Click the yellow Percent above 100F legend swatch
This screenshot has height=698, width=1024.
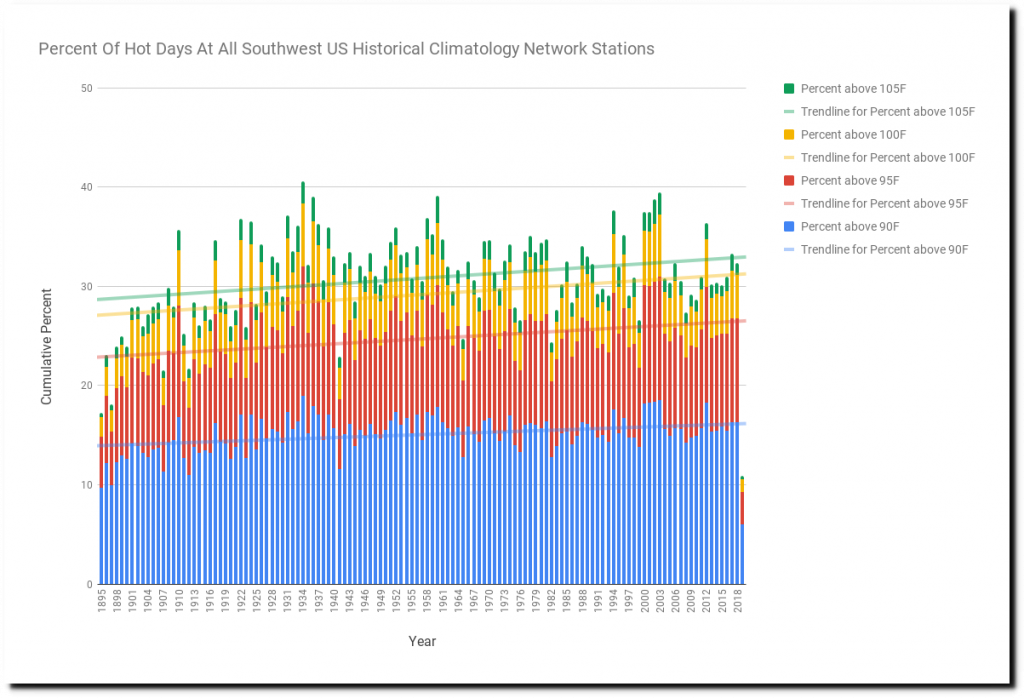coord(788,135)
